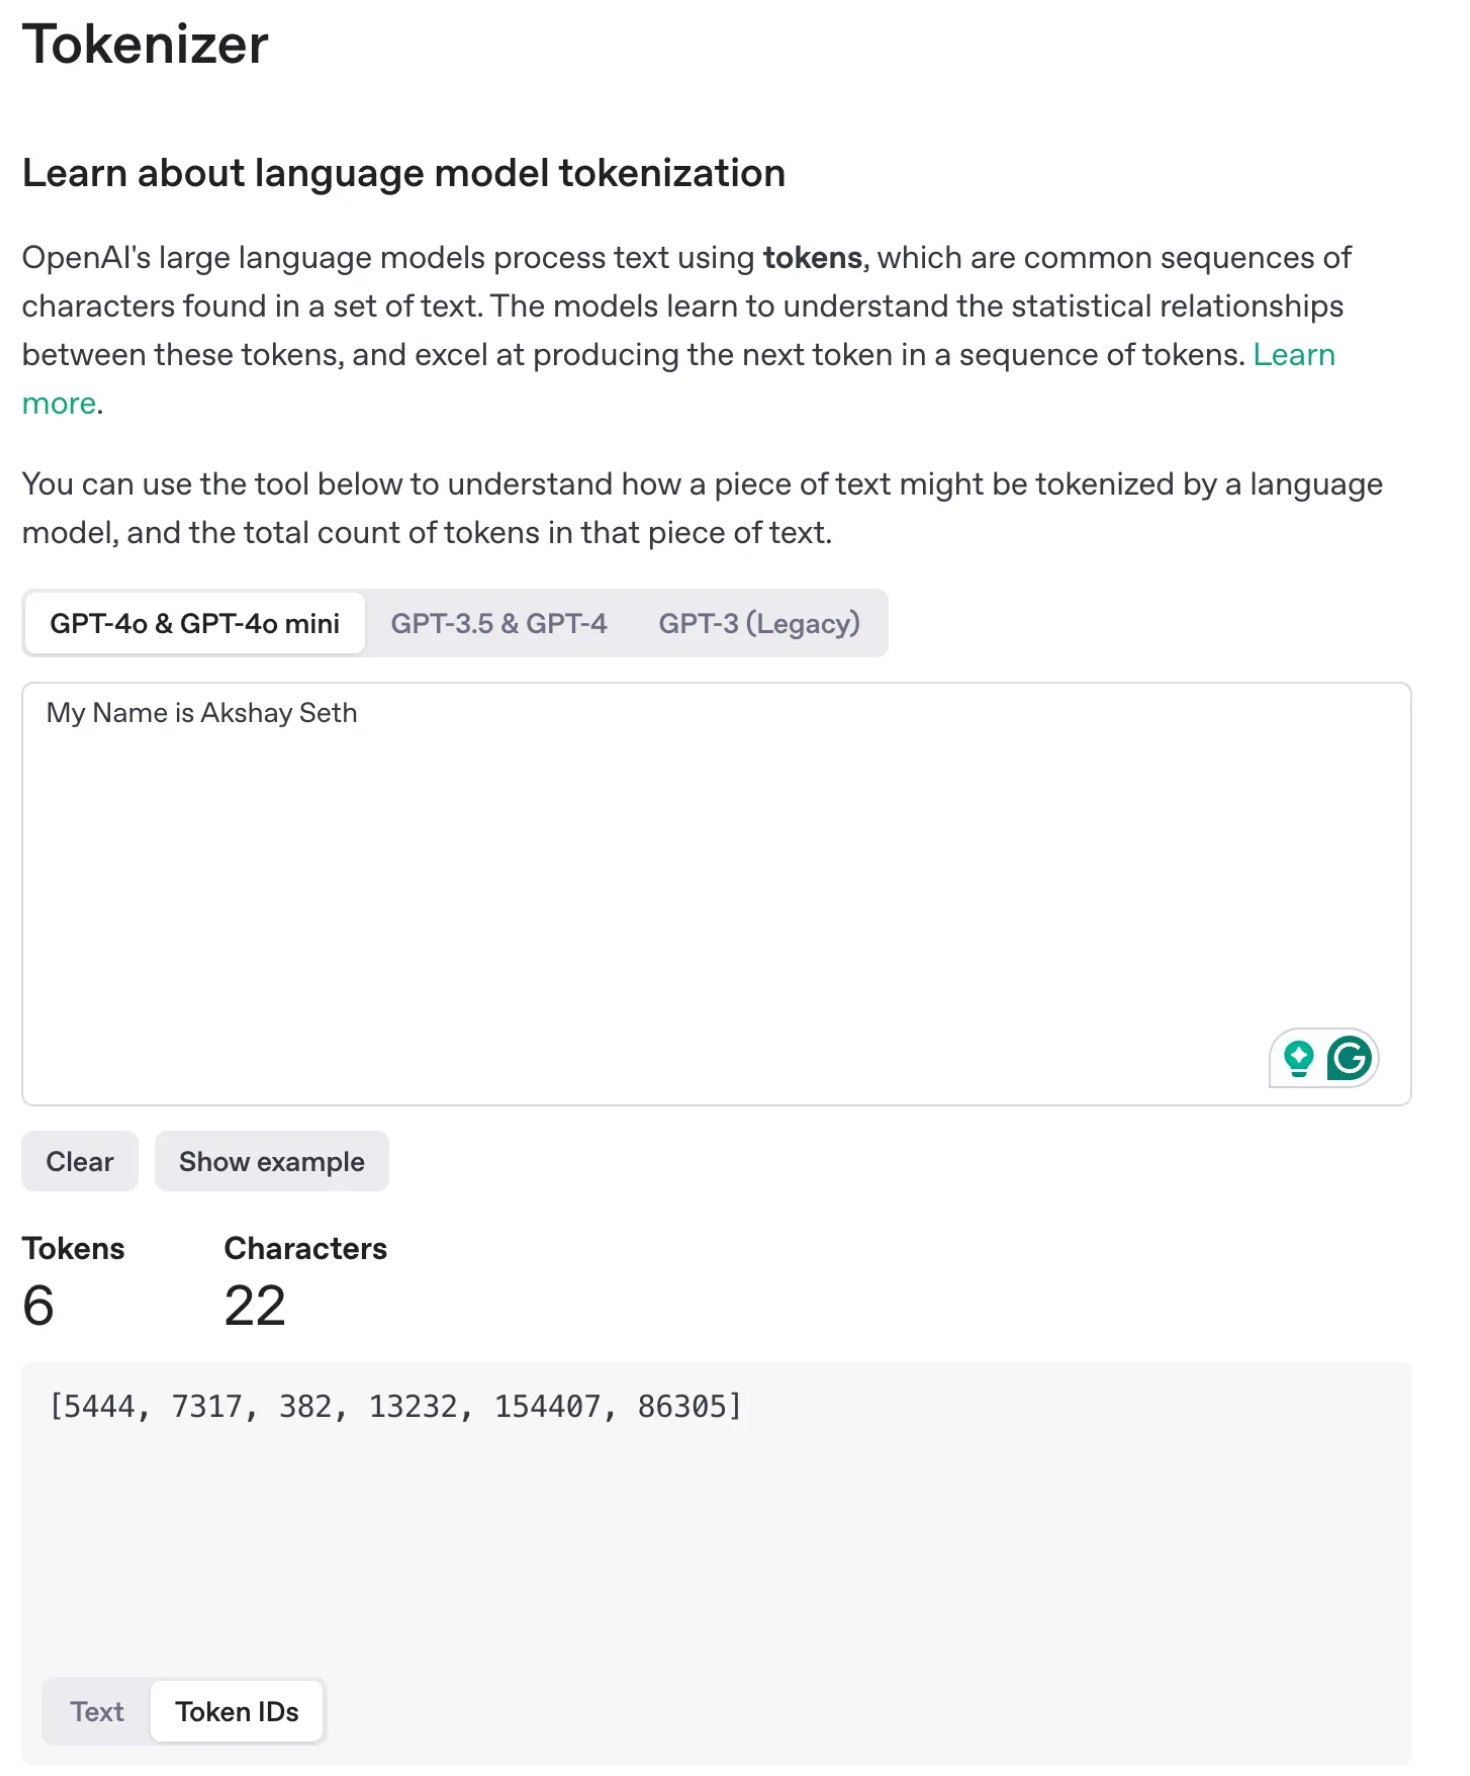This screenshot has height=1776, width=1470.
Task: Select the GPT-4o & GPT-4o mini tab
Action: point(195,623)
